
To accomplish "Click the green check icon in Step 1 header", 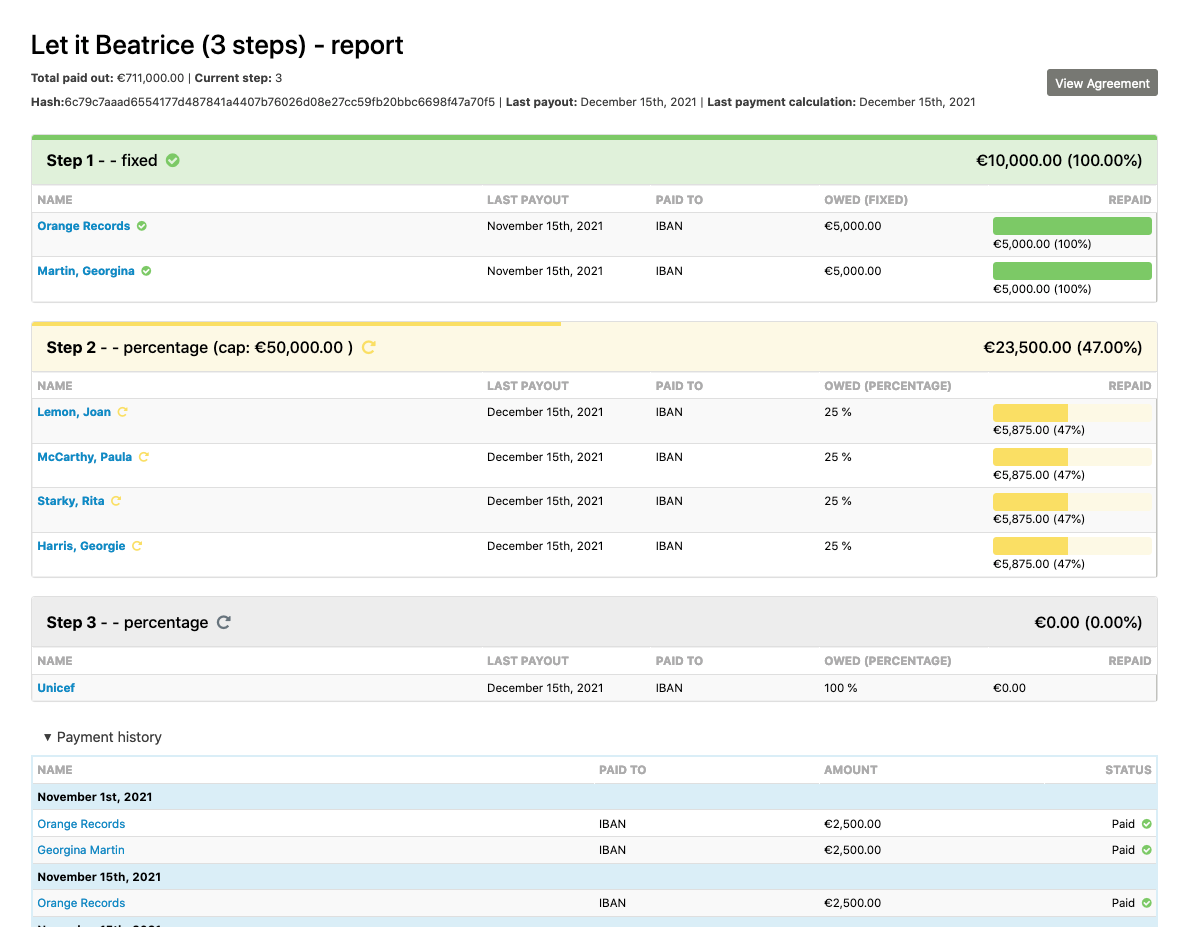I will pos(171,160).
